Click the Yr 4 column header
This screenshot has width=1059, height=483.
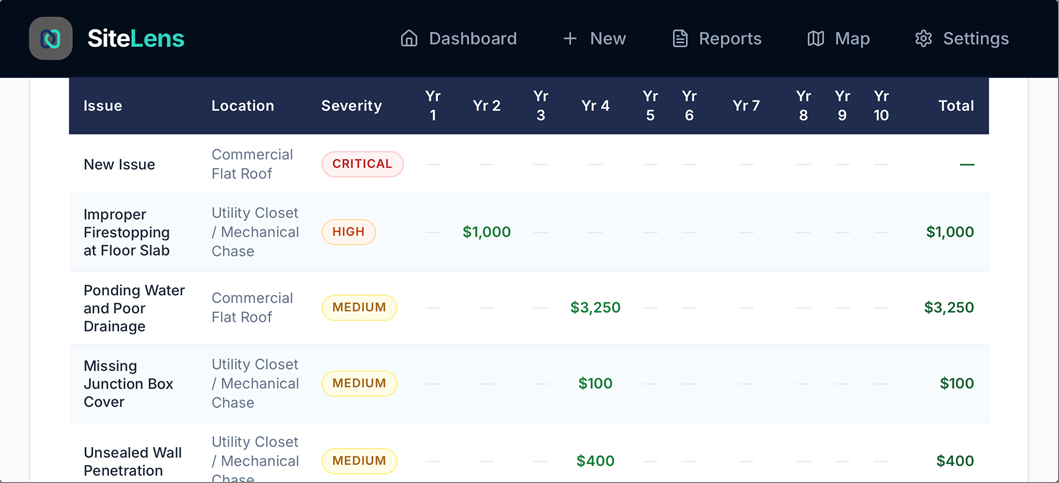click(595, 106)
